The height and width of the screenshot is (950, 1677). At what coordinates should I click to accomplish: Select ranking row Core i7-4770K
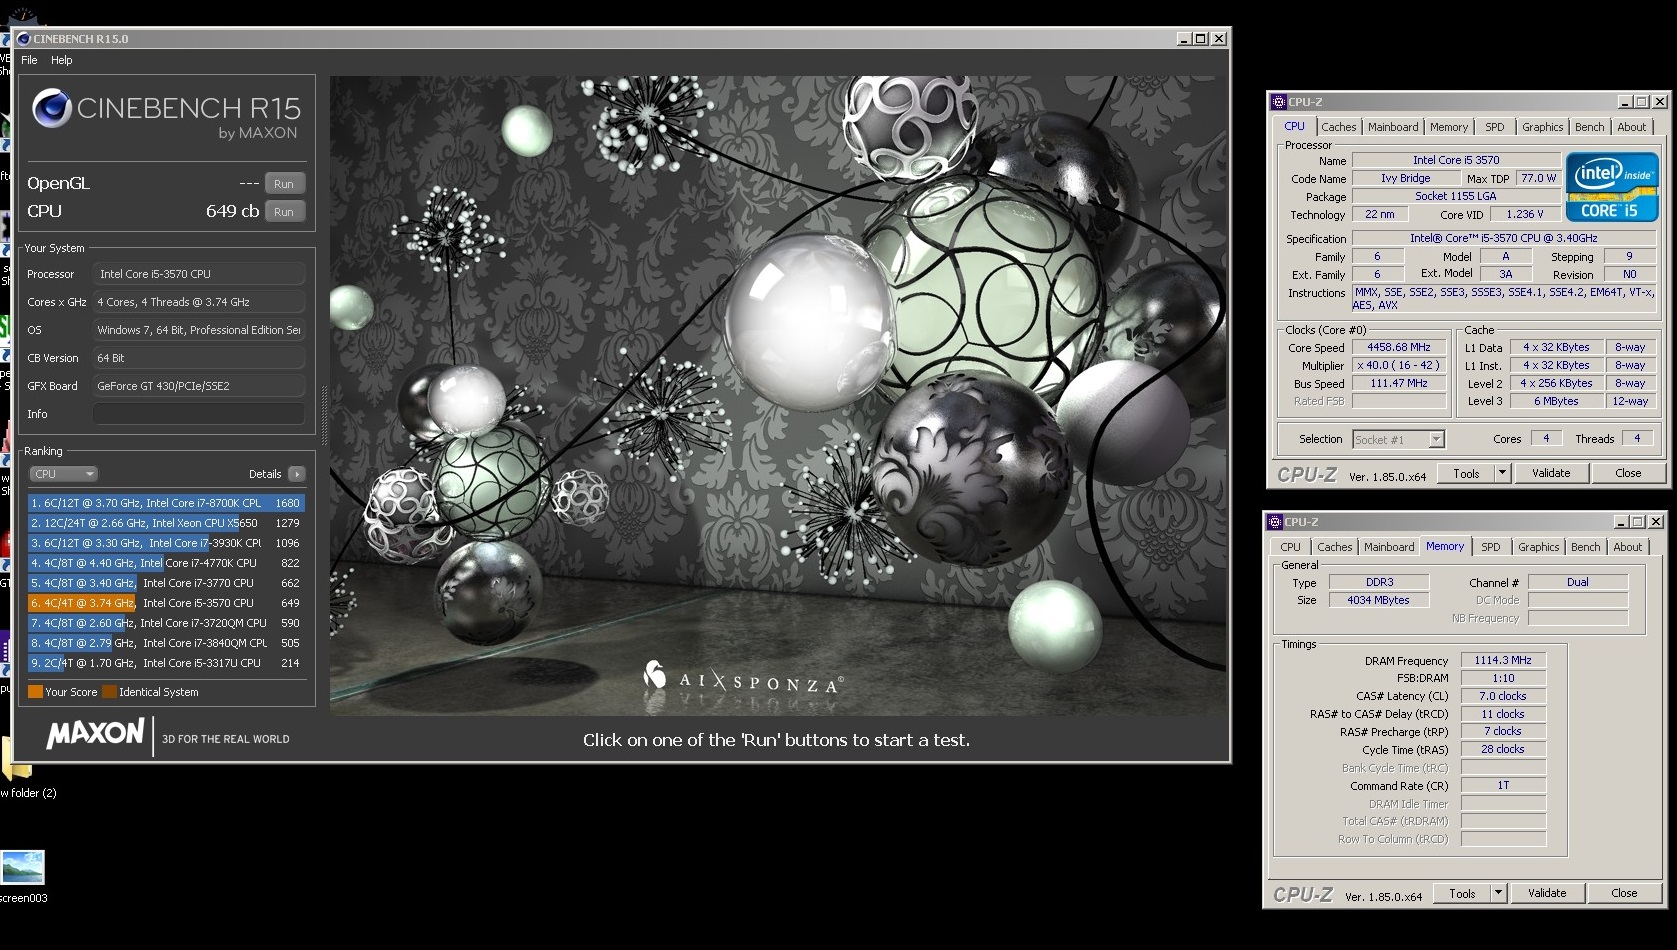(166, 563)
